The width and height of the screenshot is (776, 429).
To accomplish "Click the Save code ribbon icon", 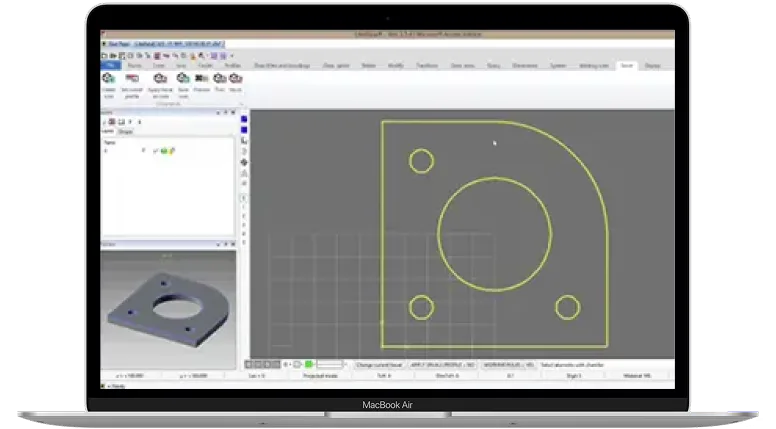I will pos(183,78).
